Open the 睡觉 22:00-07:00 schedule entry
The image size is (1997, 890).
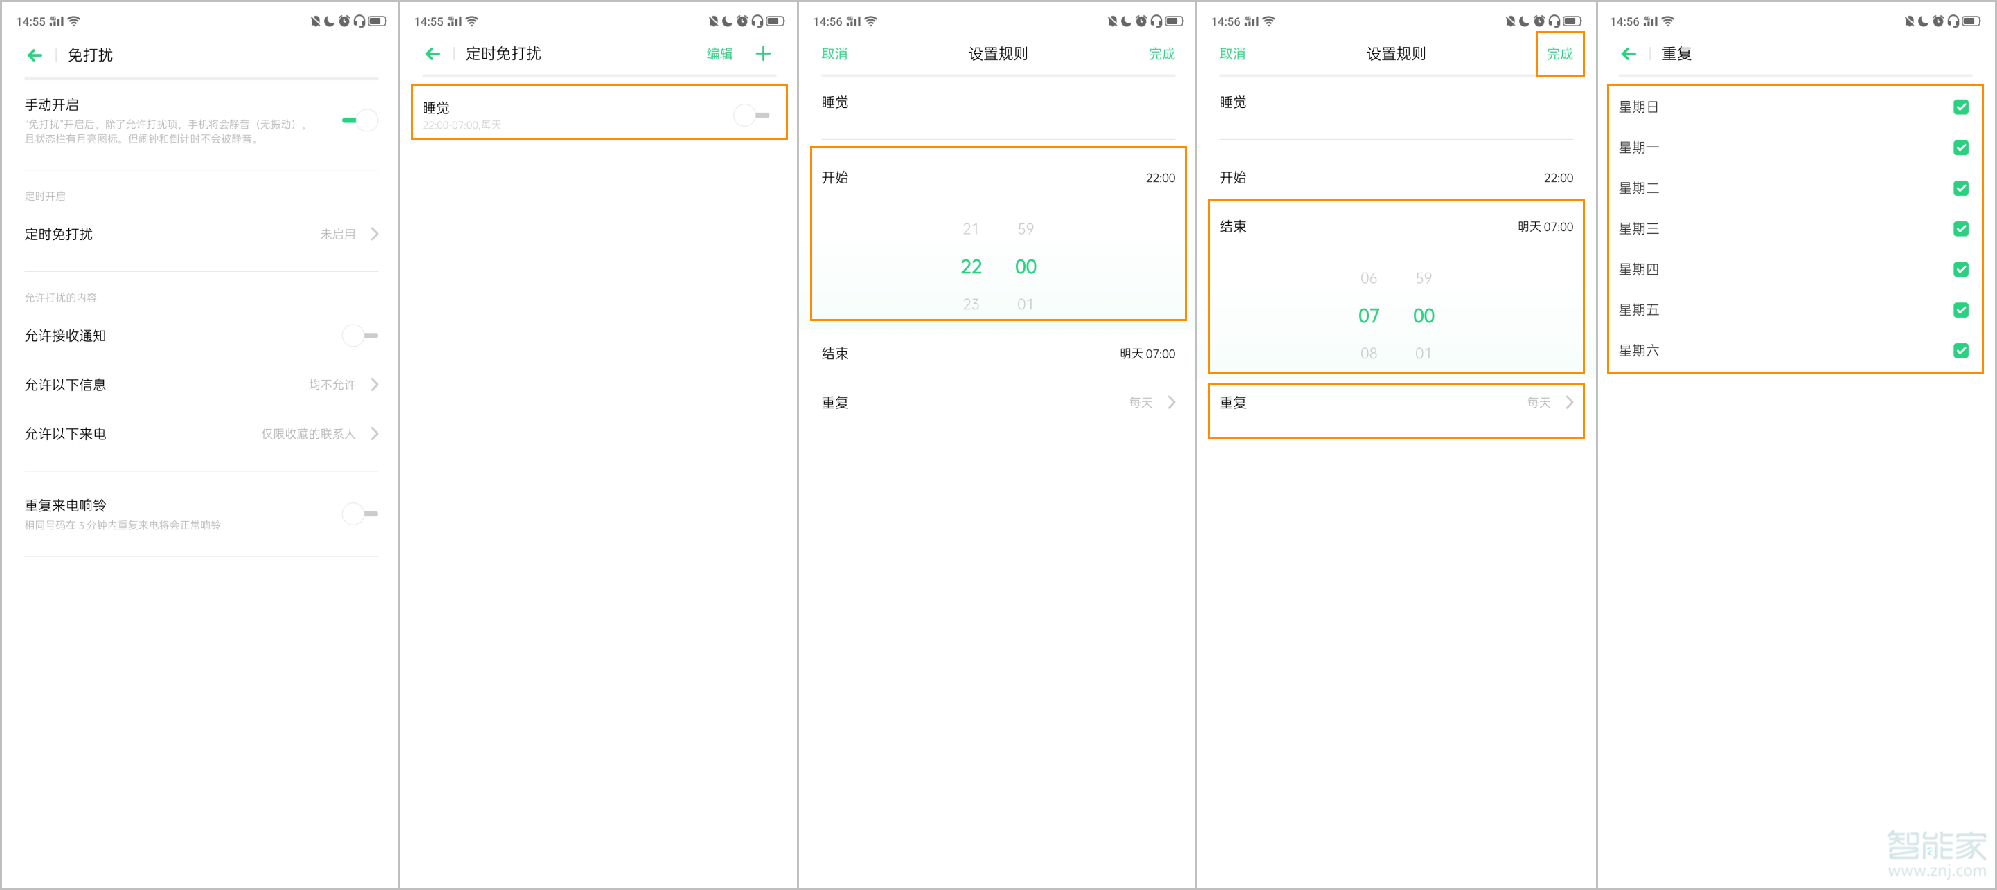click(599, 112)
